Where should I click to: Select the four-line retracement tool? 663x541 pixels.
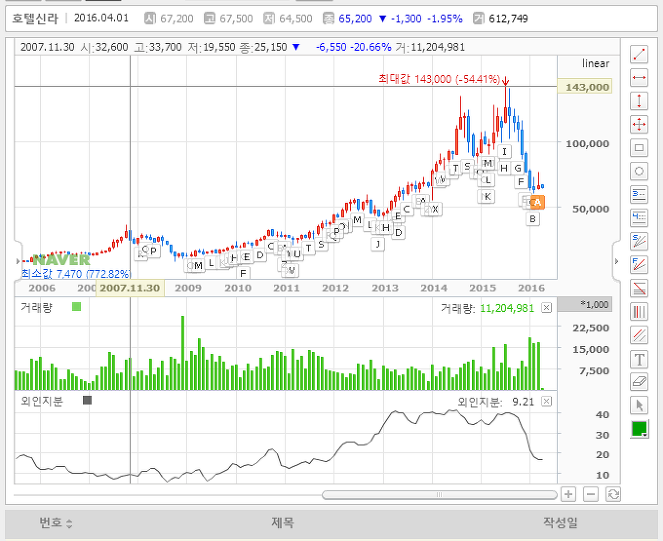pos(639,218)
